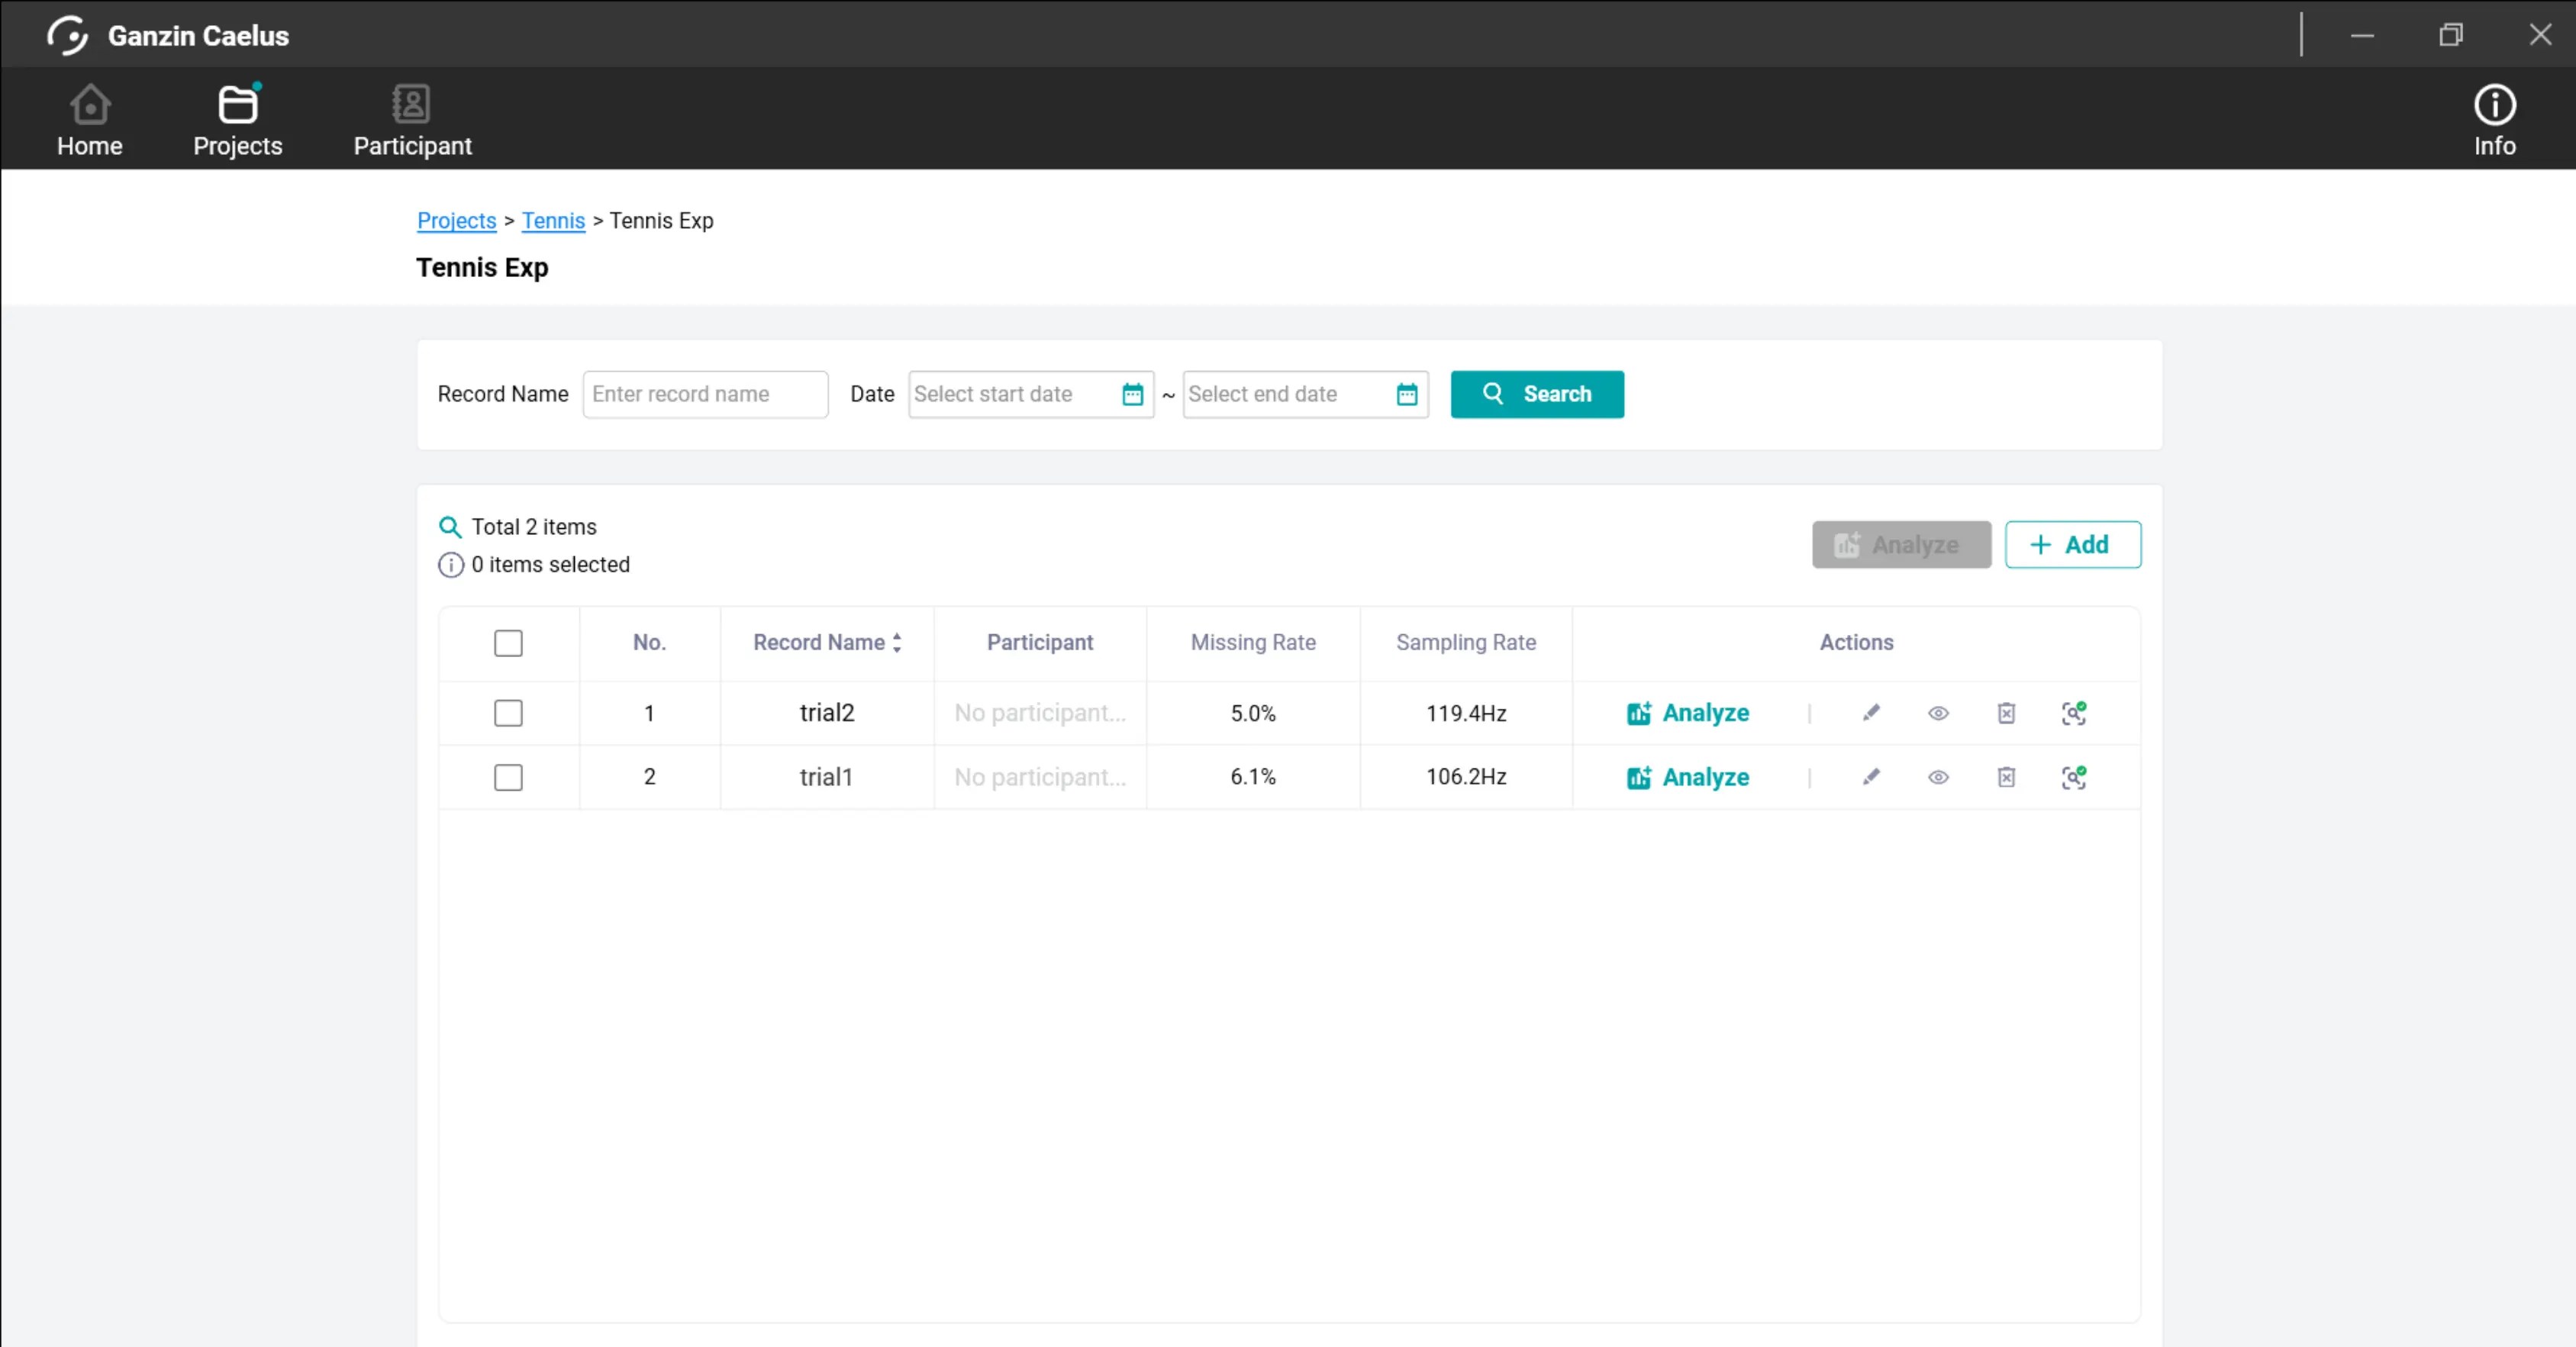View trial1 using the eye icon
This screenshot has height=1347, width=2576.
(1938, 777)
